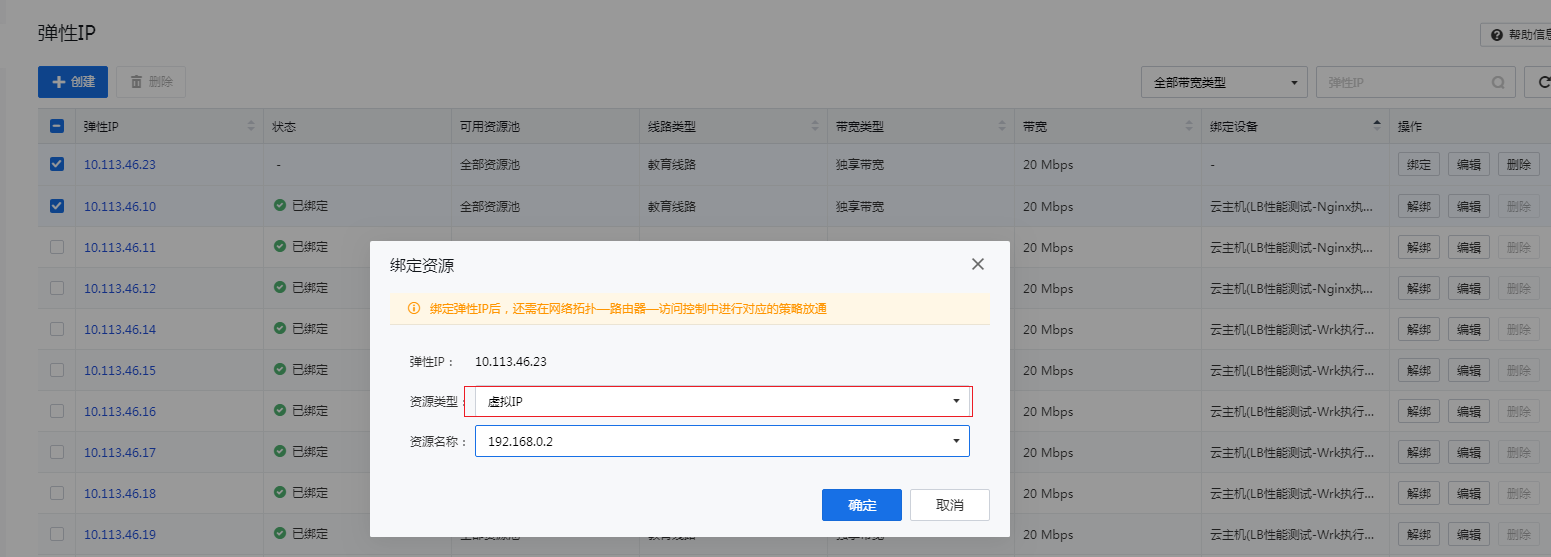Image resolution: width=1551 pixels, height=557 pixels.
Task: Click the orange info notice in the dialog
Action: (x=690, y=309)
